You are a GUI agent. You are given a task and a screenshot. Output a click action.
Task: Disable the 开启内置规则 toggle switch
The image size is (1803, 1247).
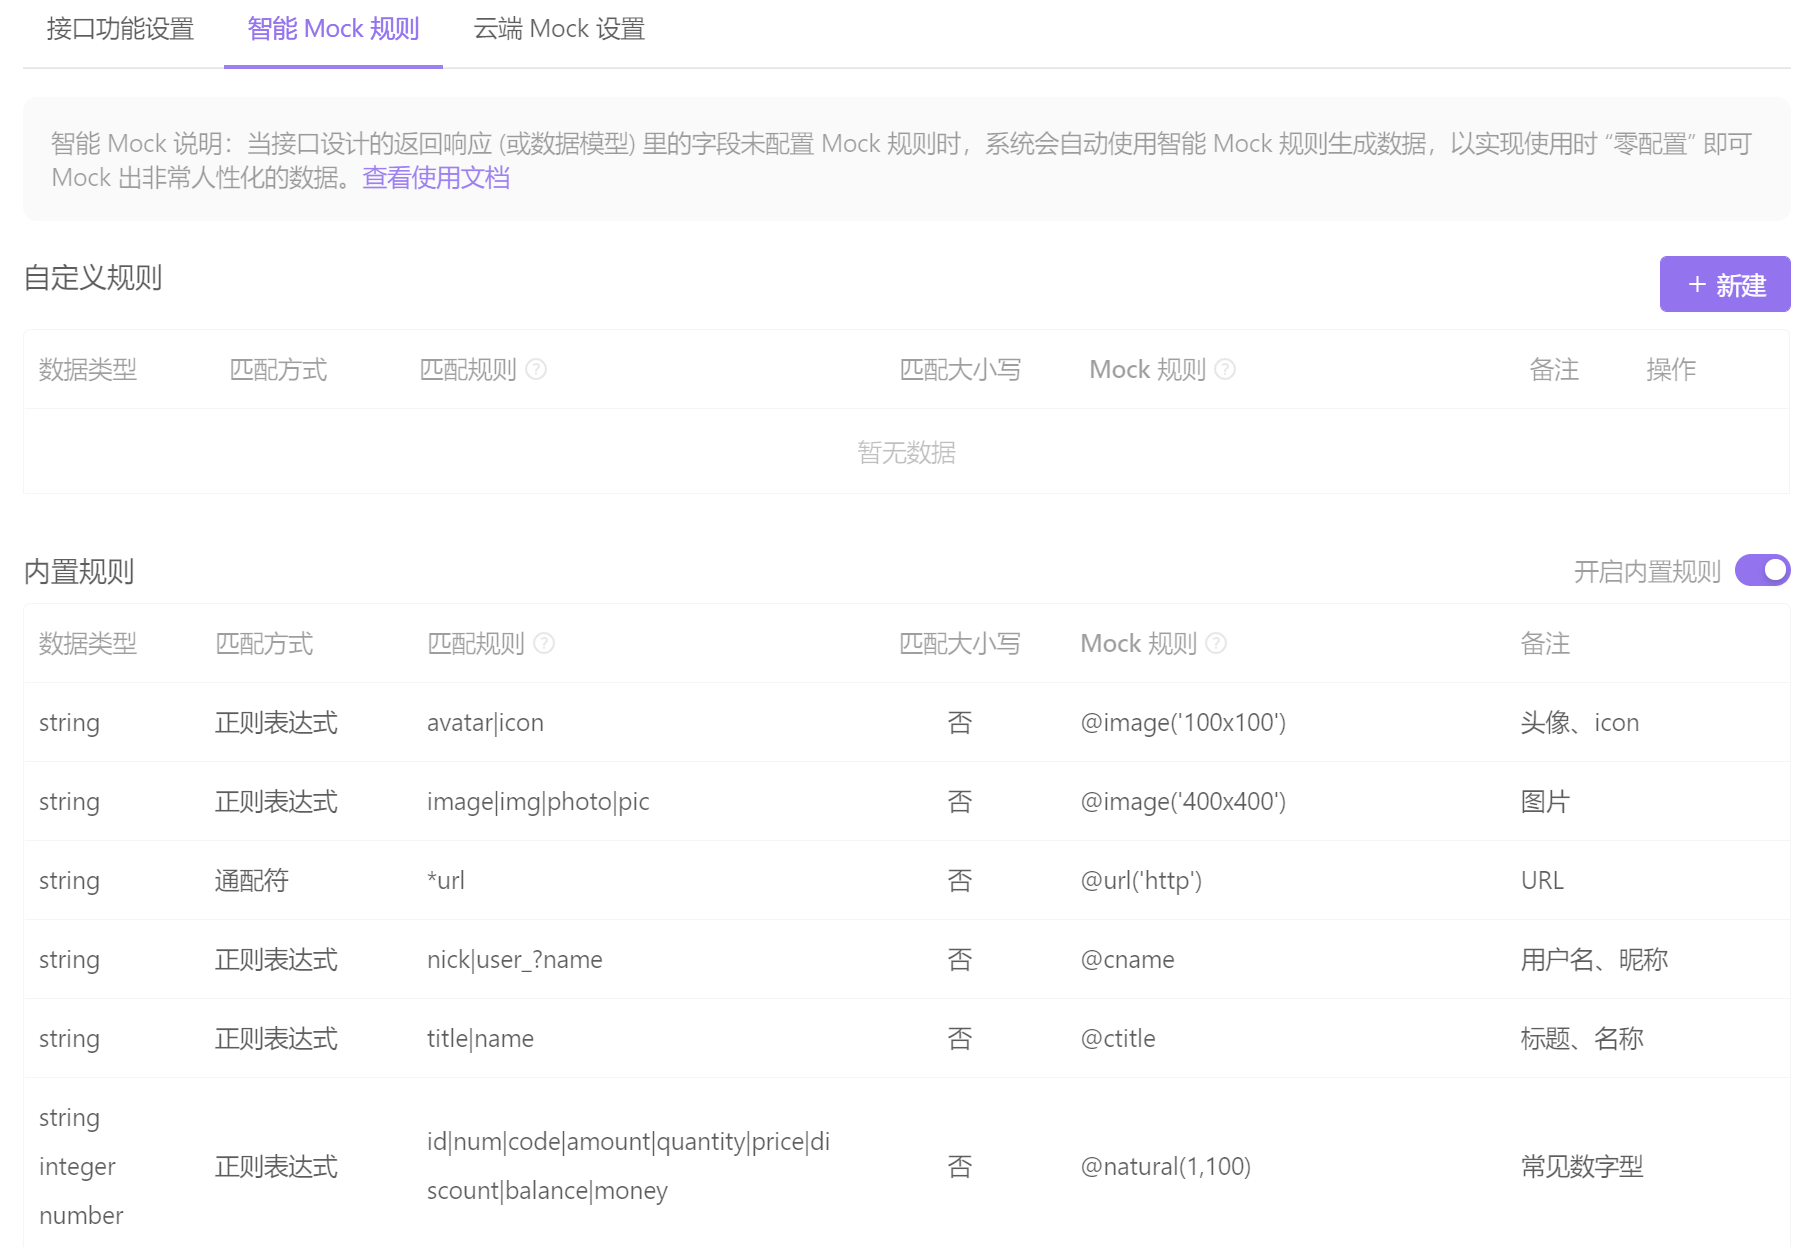point(1761,570)
